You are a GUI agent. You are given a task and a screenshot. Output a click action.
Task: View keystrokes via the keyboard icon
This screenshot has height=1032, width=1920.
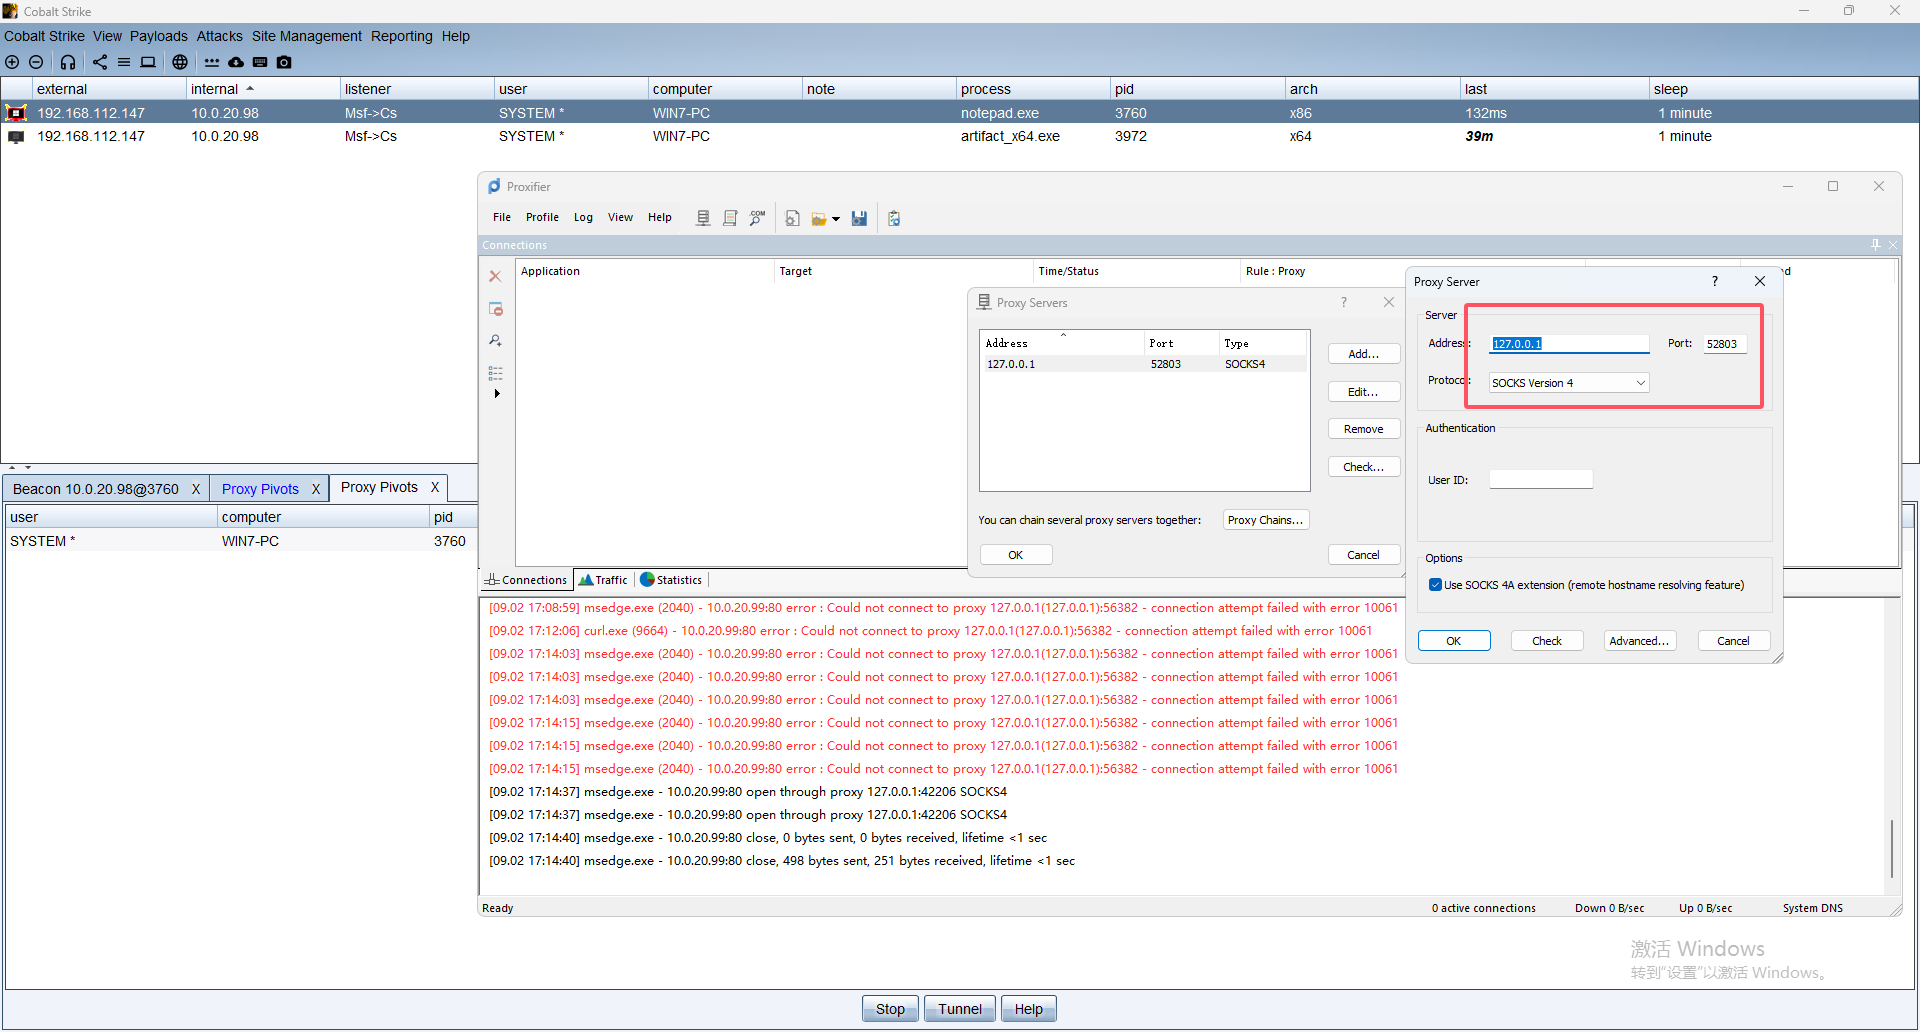tap(260, 62)
